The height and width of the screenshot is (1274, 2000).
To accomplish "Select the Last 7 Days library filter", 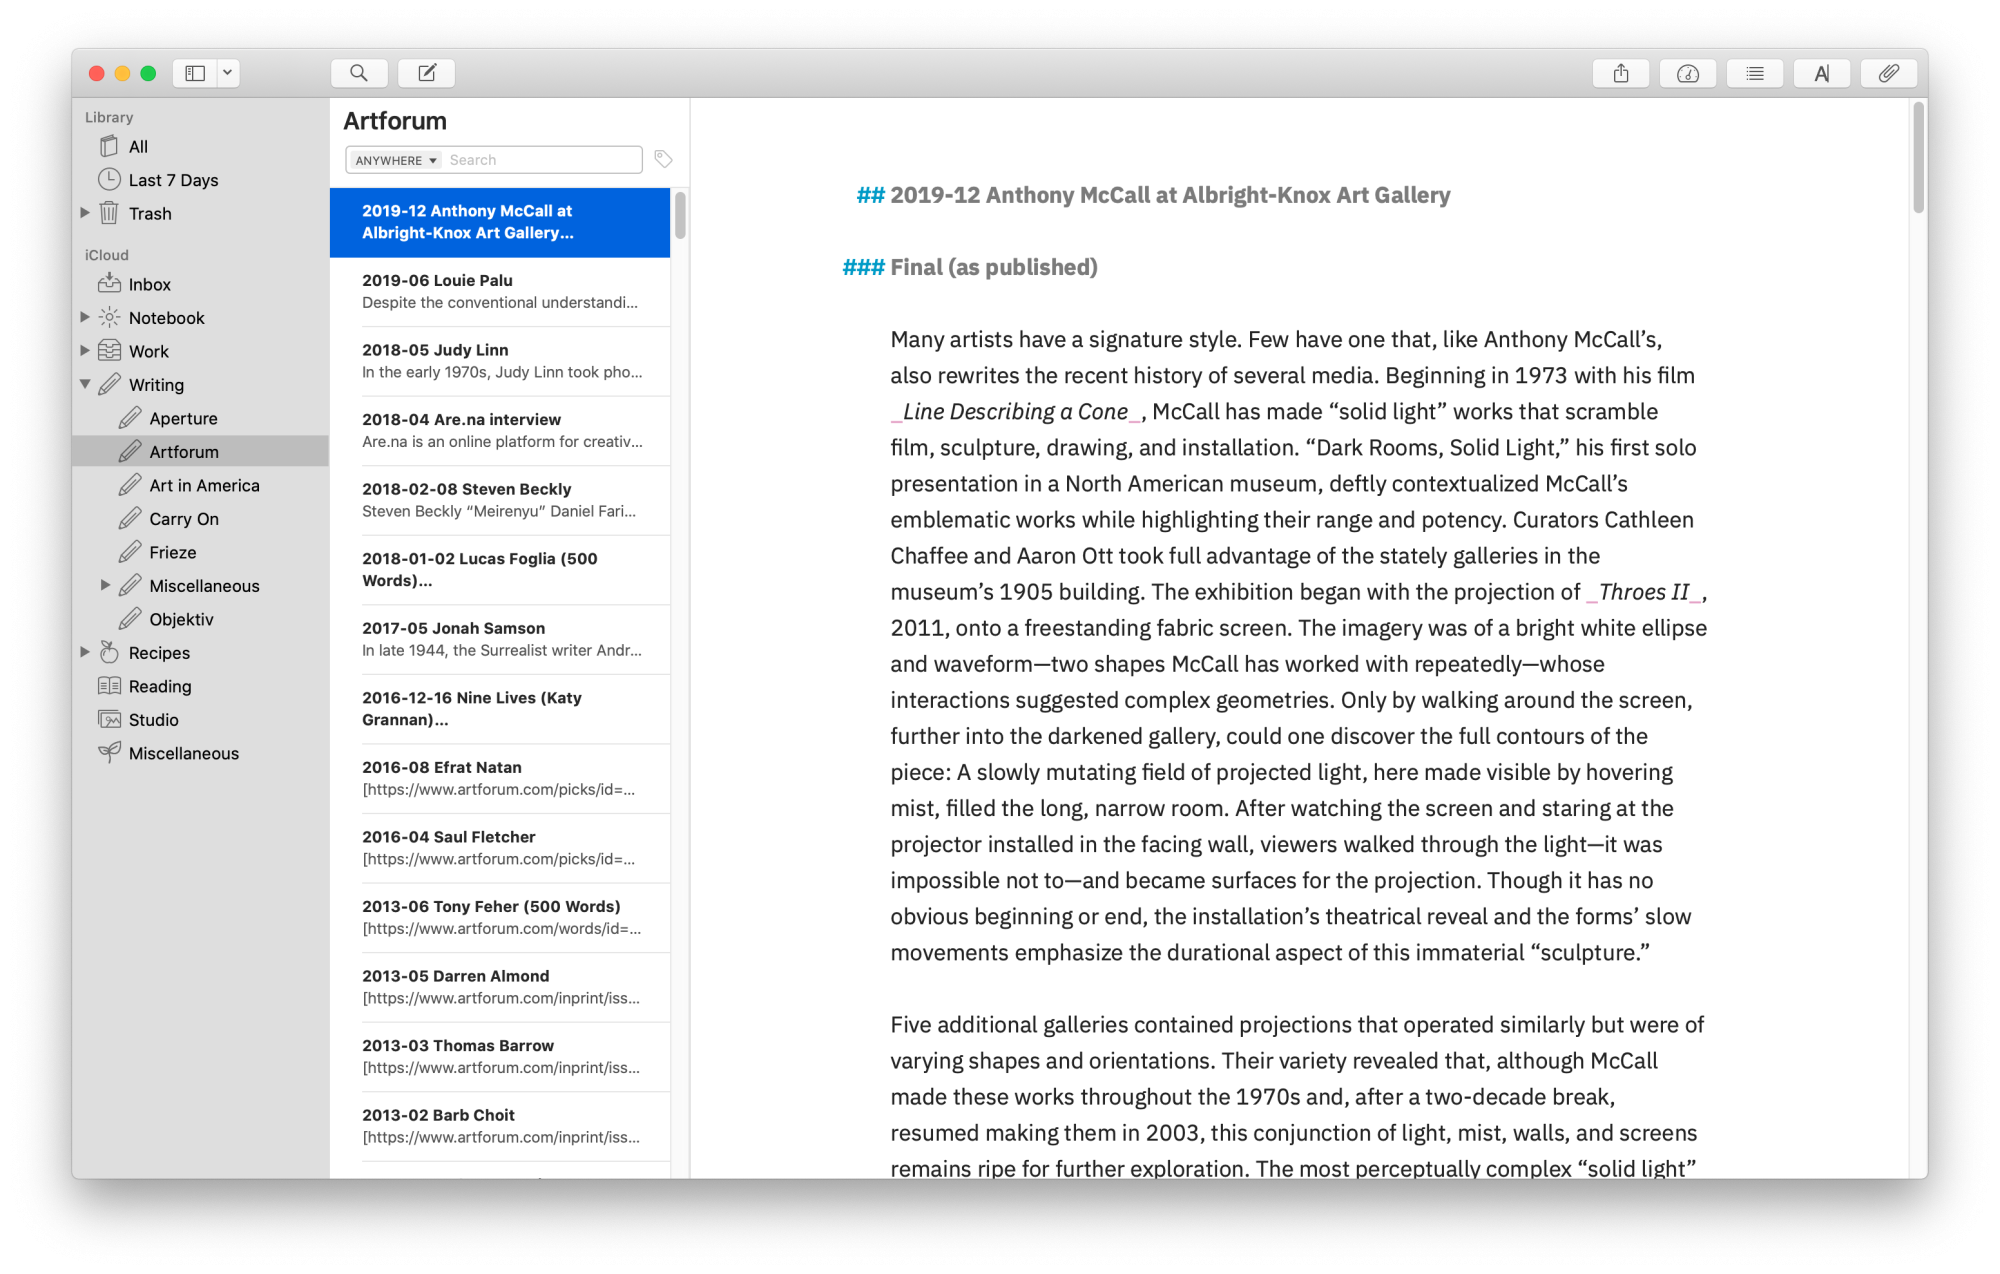I will pos(172,180).
